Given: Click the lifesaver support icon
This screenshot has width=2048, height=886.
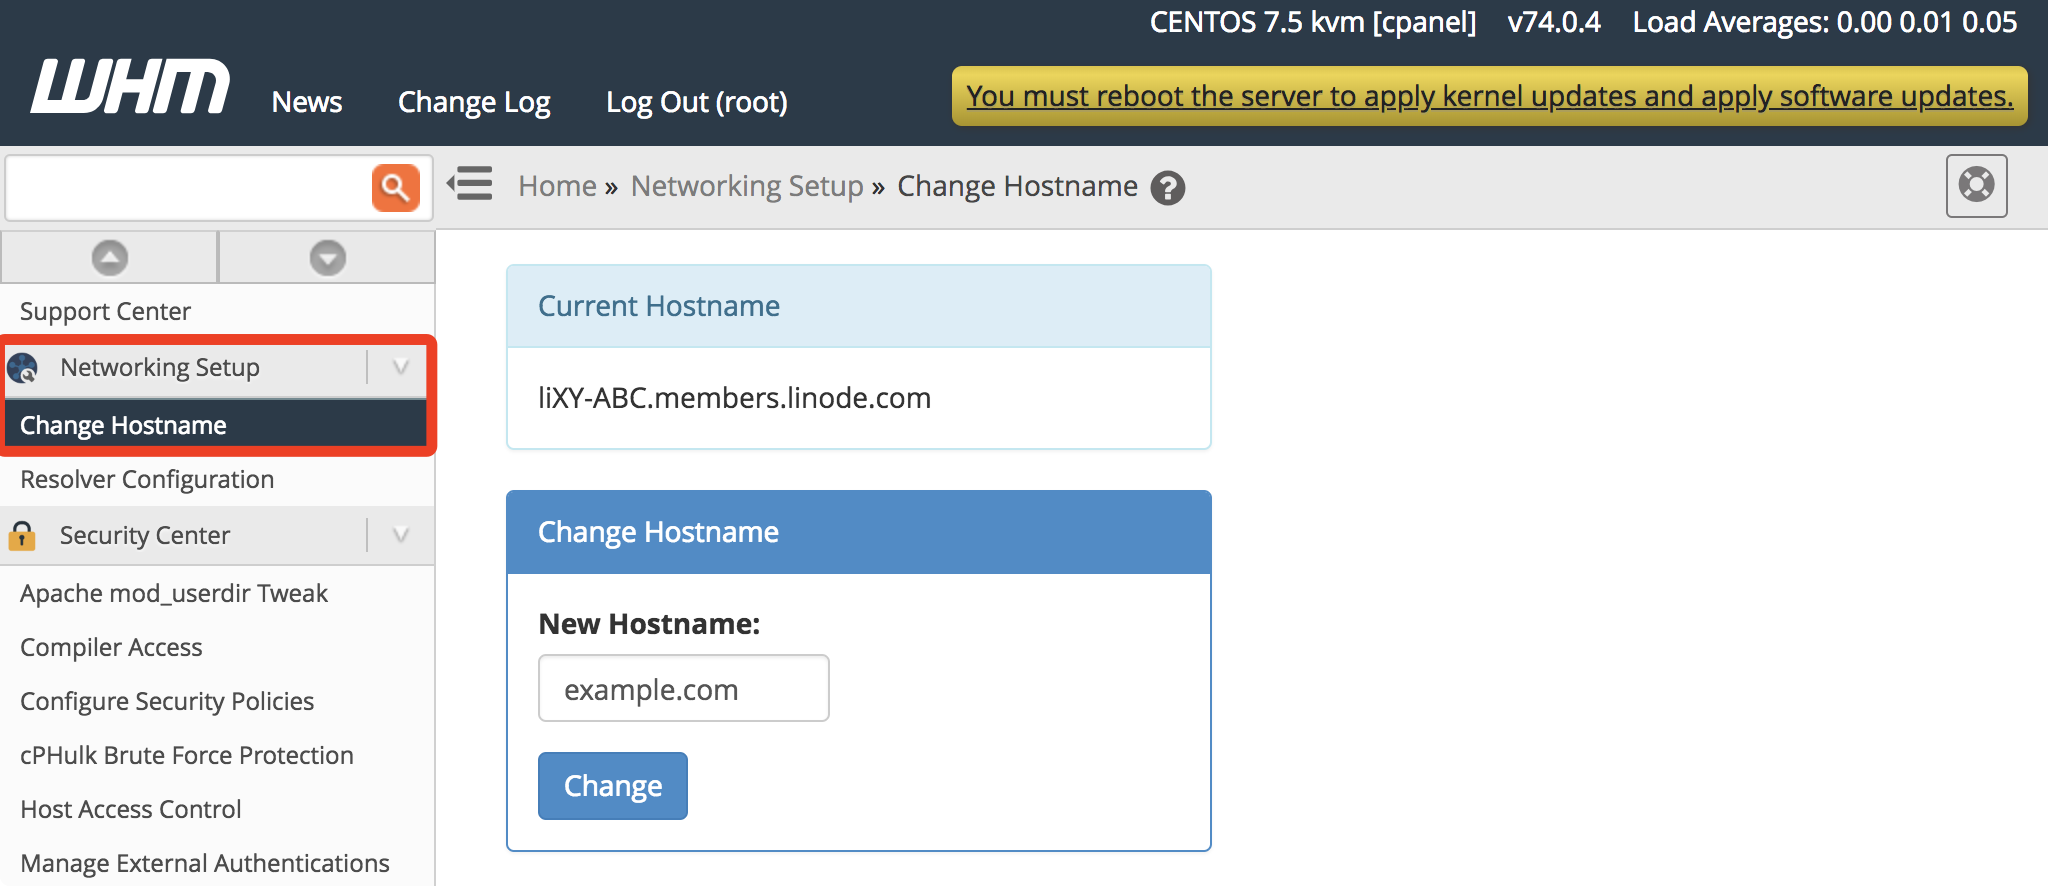Looking at the screenshot, I should click(x=1976, y=185).
